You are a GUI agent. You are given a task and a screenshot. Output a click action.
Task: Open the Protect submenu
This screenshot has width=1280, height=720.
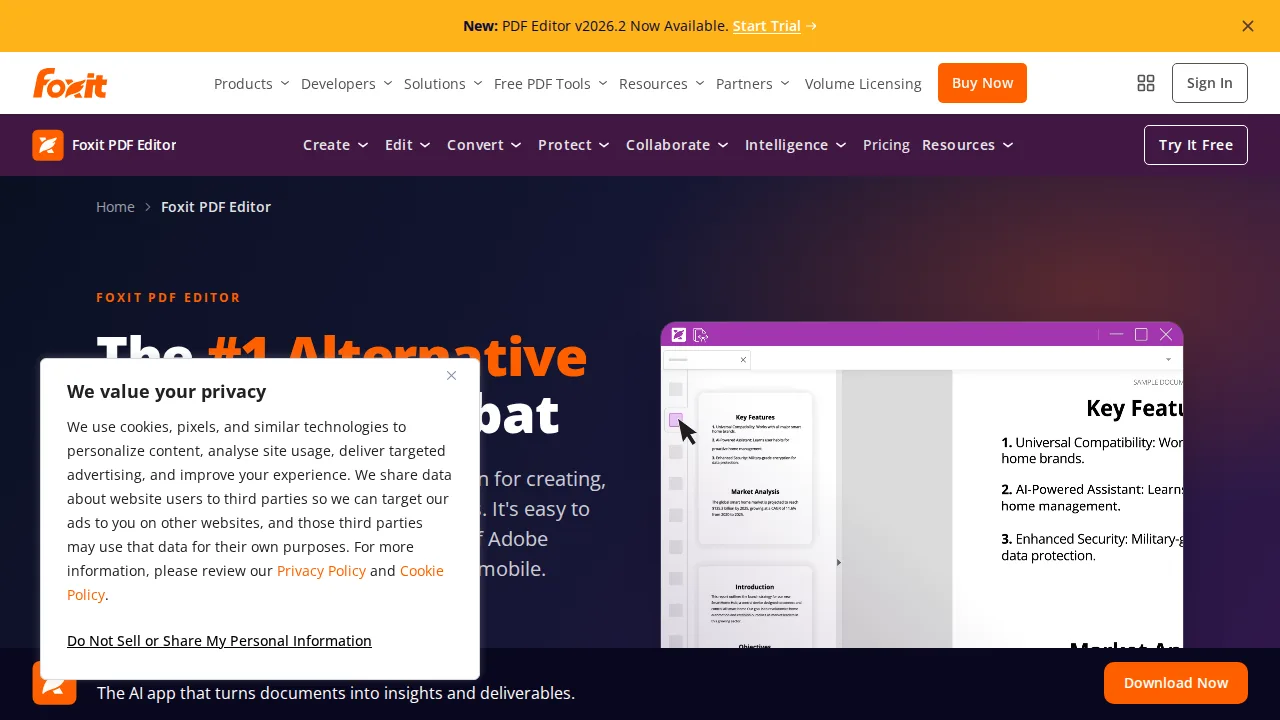coord(574,145)
